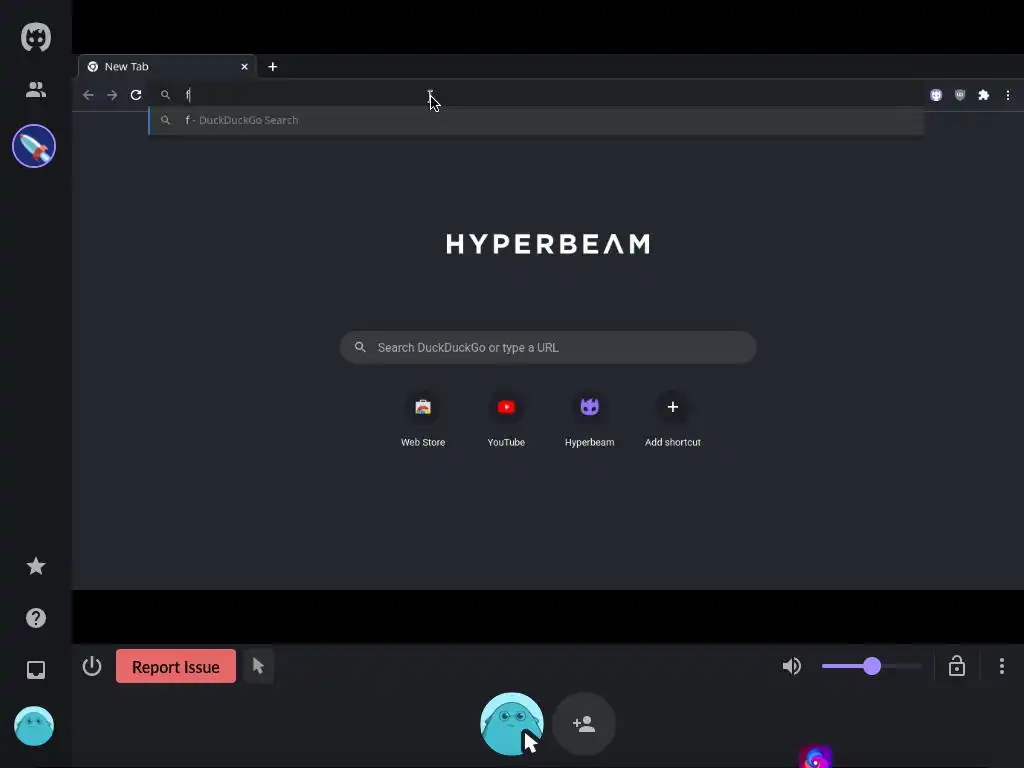Select the teal participant avatar at bottom

point(511,724)
